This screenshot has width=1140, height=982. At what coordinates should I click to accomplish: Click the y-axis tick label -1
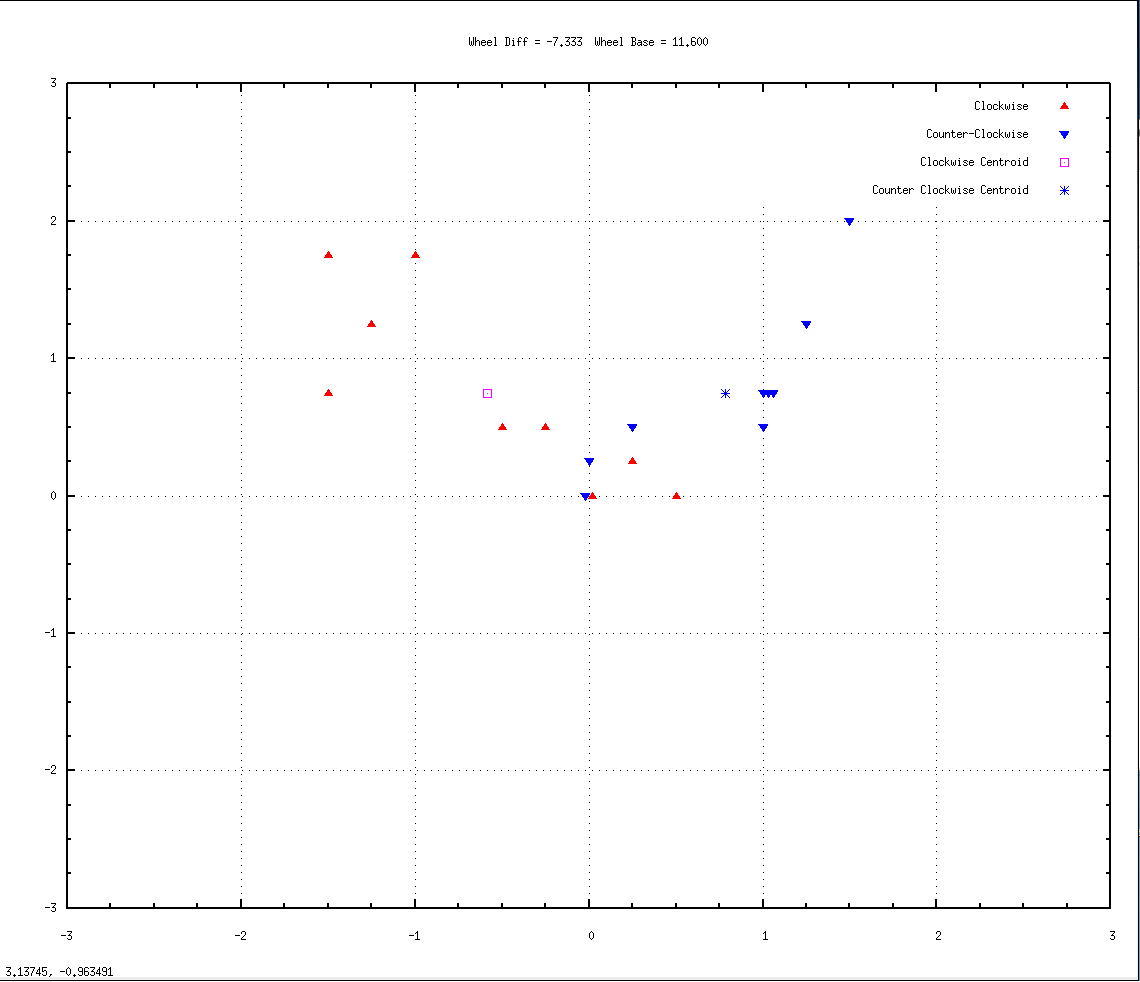click(x=50, y=632)
